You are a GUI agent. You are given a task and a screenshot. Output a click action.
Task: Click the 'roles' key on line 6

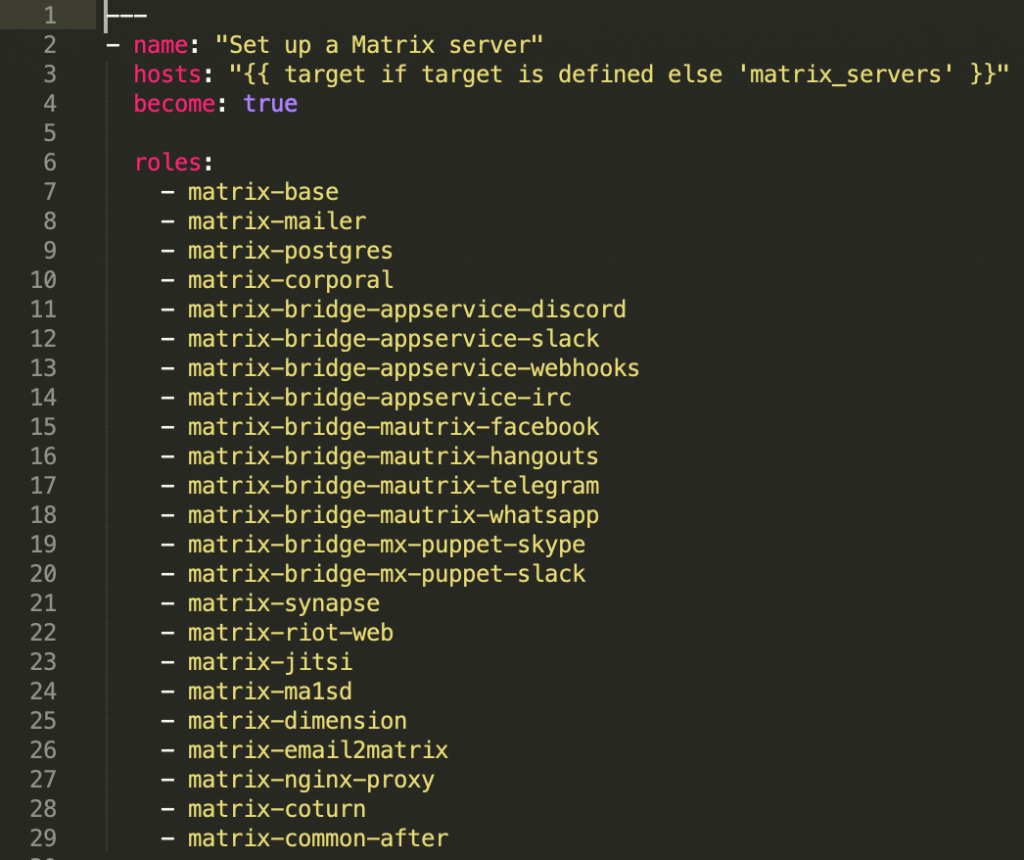[x=167, y=163]
